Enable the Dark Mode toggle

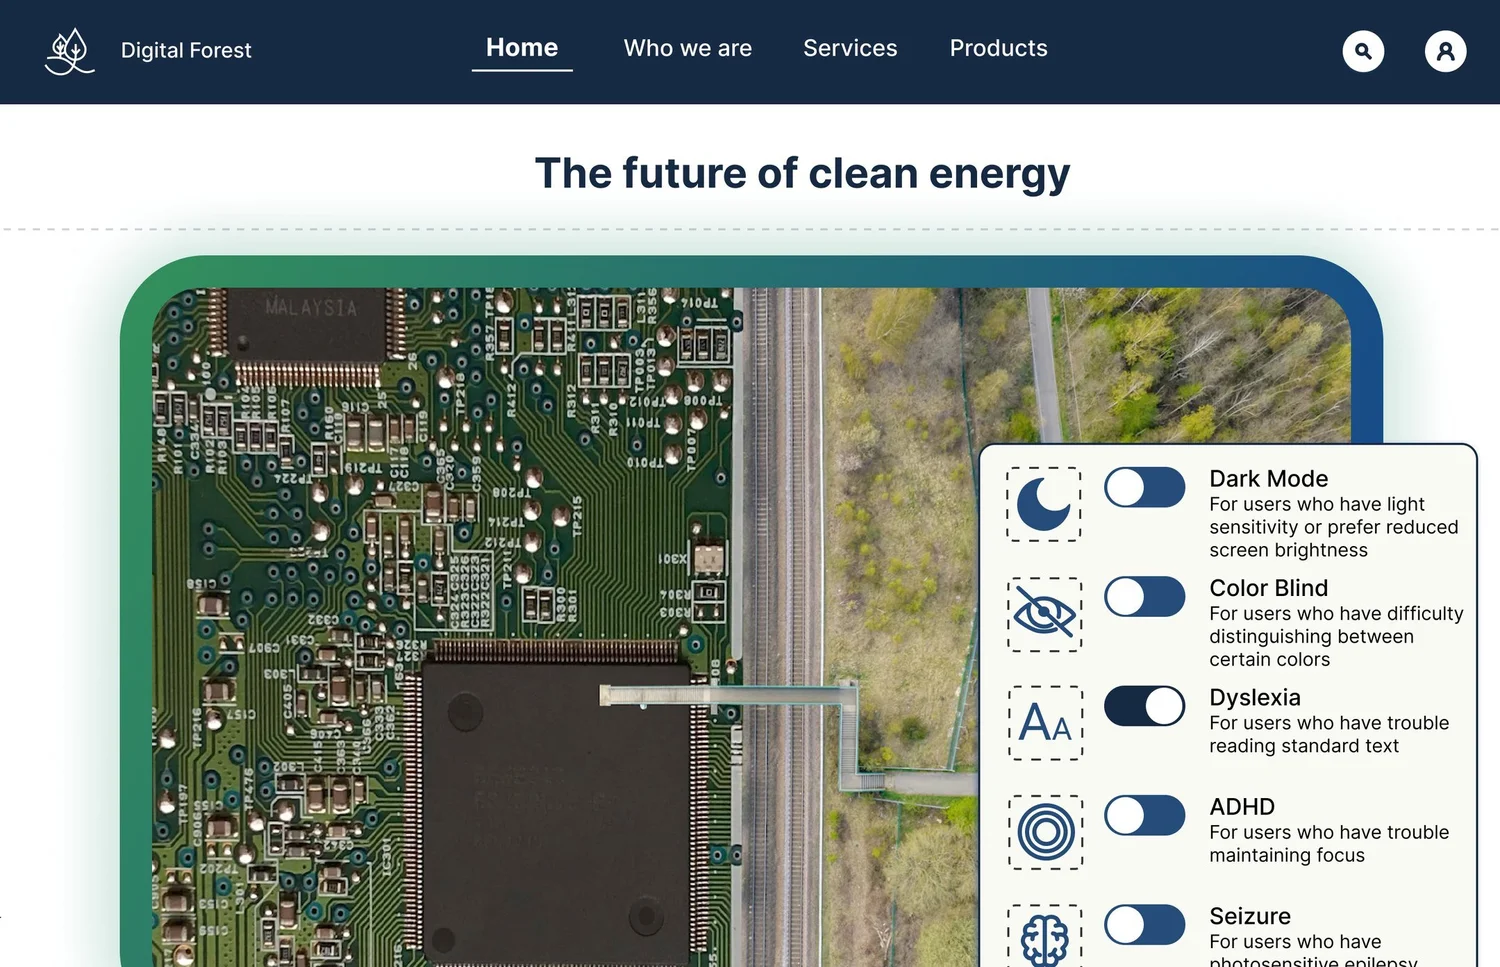click(1145, 488)
